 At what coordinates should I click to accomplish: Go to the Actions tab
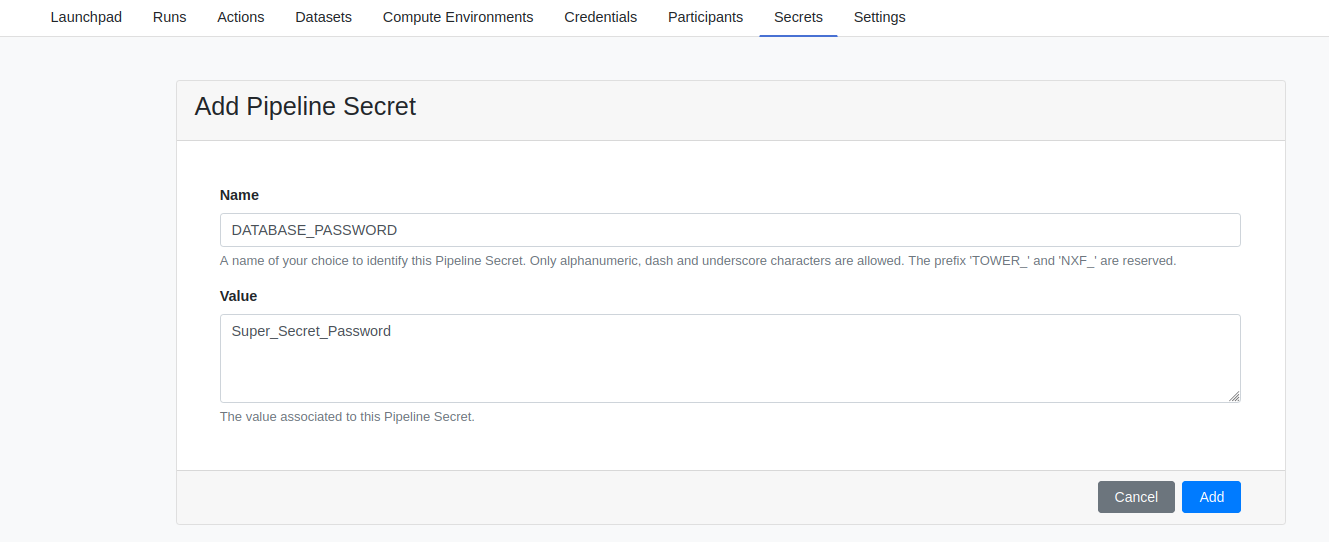click(241, 17)
